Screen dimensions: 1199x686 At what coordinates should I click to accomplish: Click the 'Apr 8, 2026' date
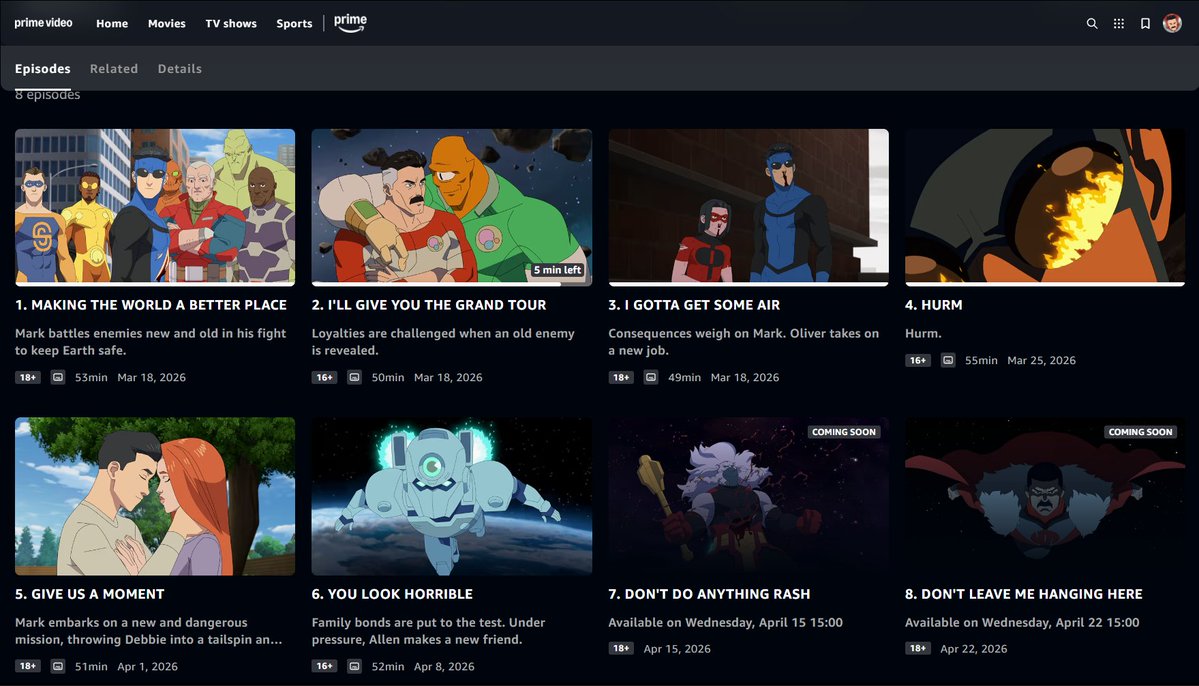[x=444, y=666]
